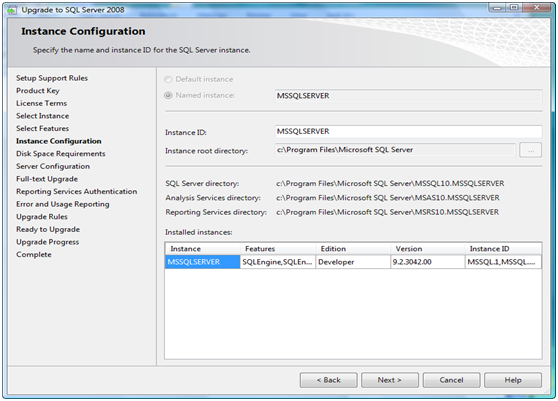Go to Error and Usage Reporting step
Viewport: 558px width, 401px height.
(x=63, y=204)
